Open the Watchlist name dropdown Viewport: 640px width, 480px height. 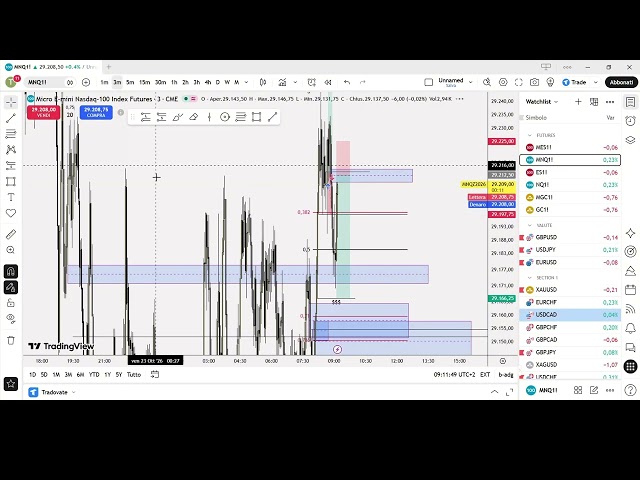coord(542,102)
